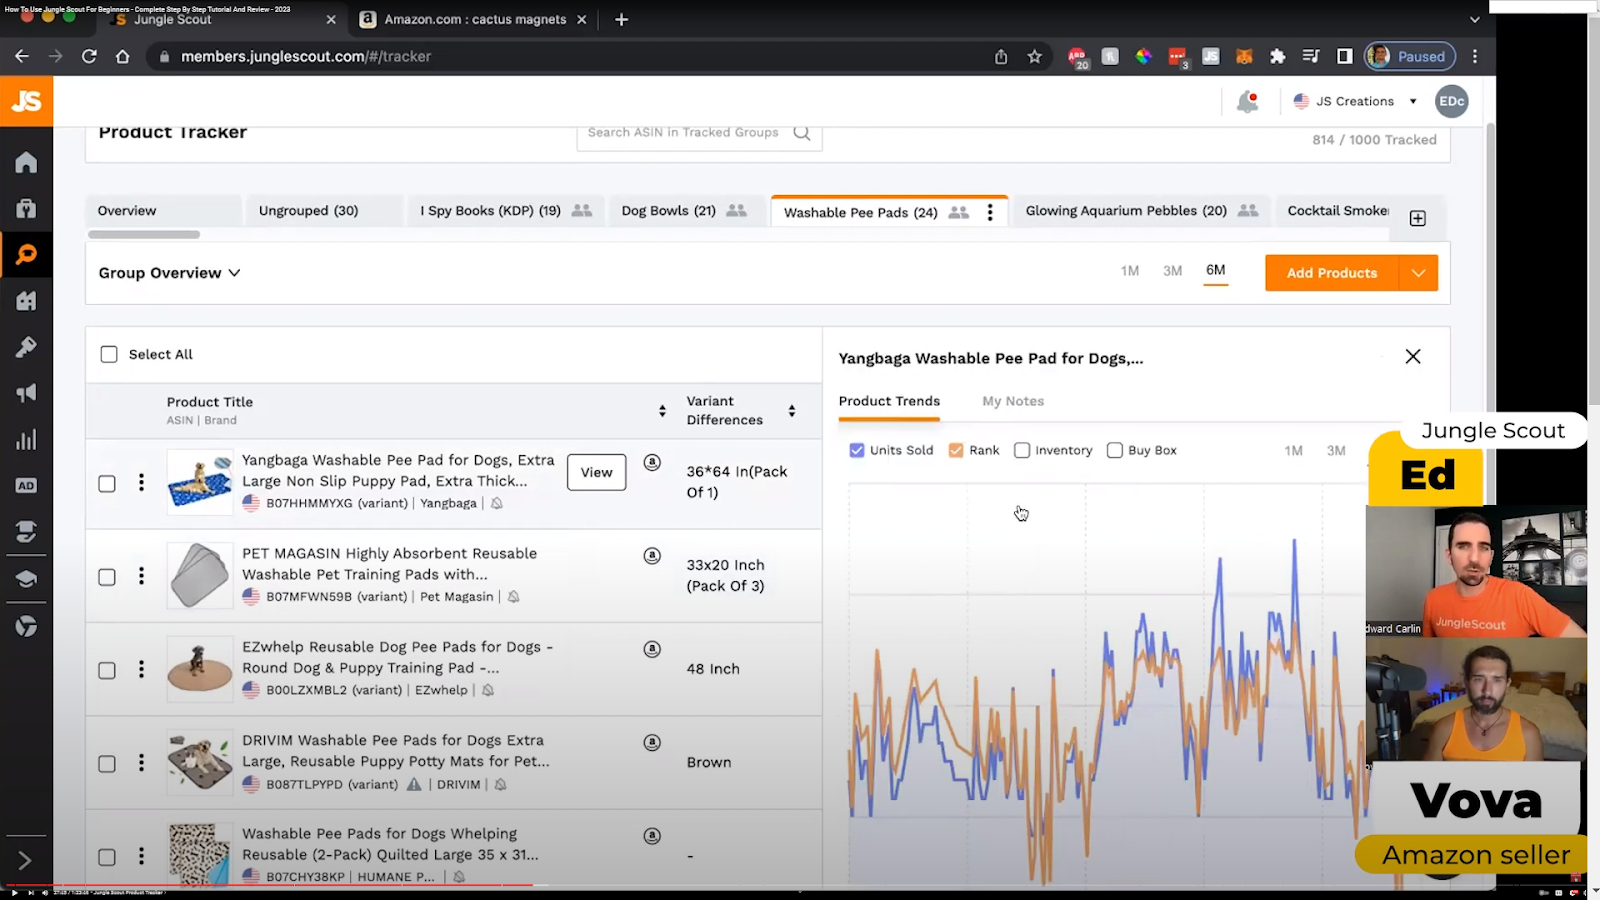Open three-dot menu for Yangbaga product row
Viewport: 1600px width, 900px height.
point(141,483)
